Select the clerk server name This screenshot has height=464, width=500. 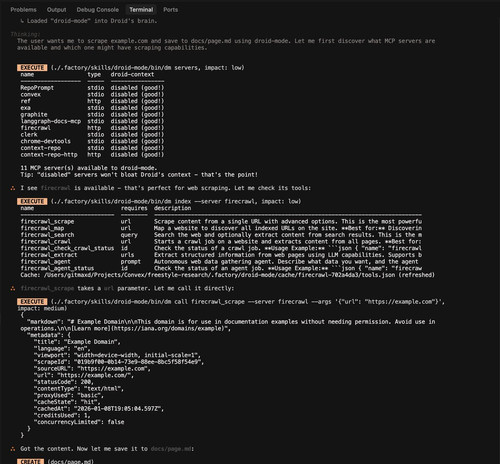pyautogui.click(x=29, y=135)
